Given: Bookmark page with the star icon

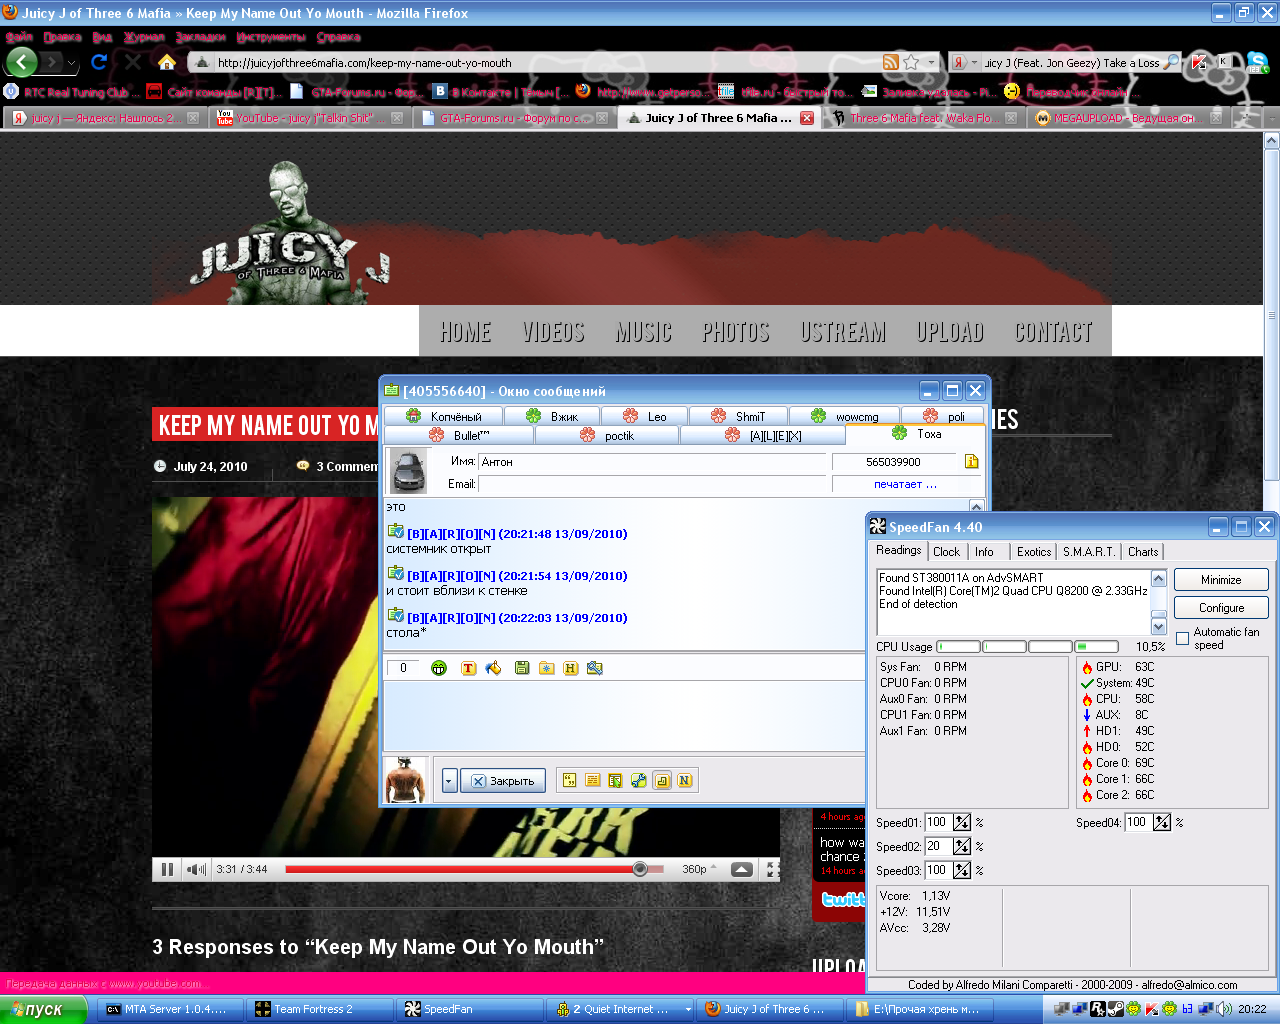Looking at the screenshot, I should pyautogui.click(x=911, y=62).
